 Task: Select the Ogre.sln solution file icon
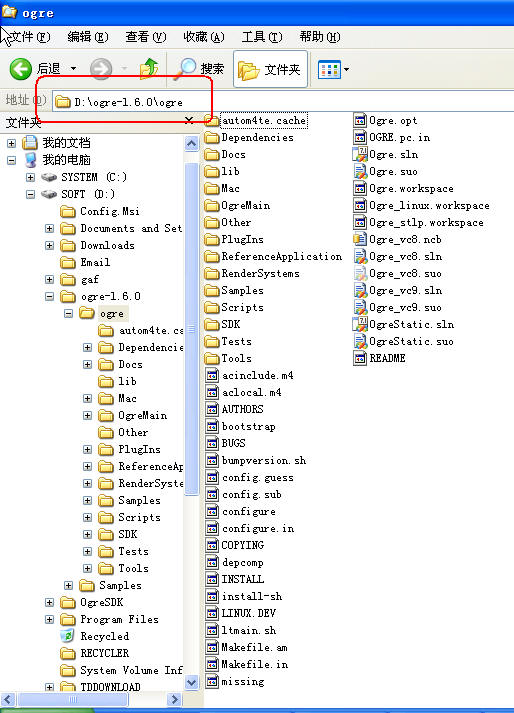pyautogui.click(x=360, y=154)
